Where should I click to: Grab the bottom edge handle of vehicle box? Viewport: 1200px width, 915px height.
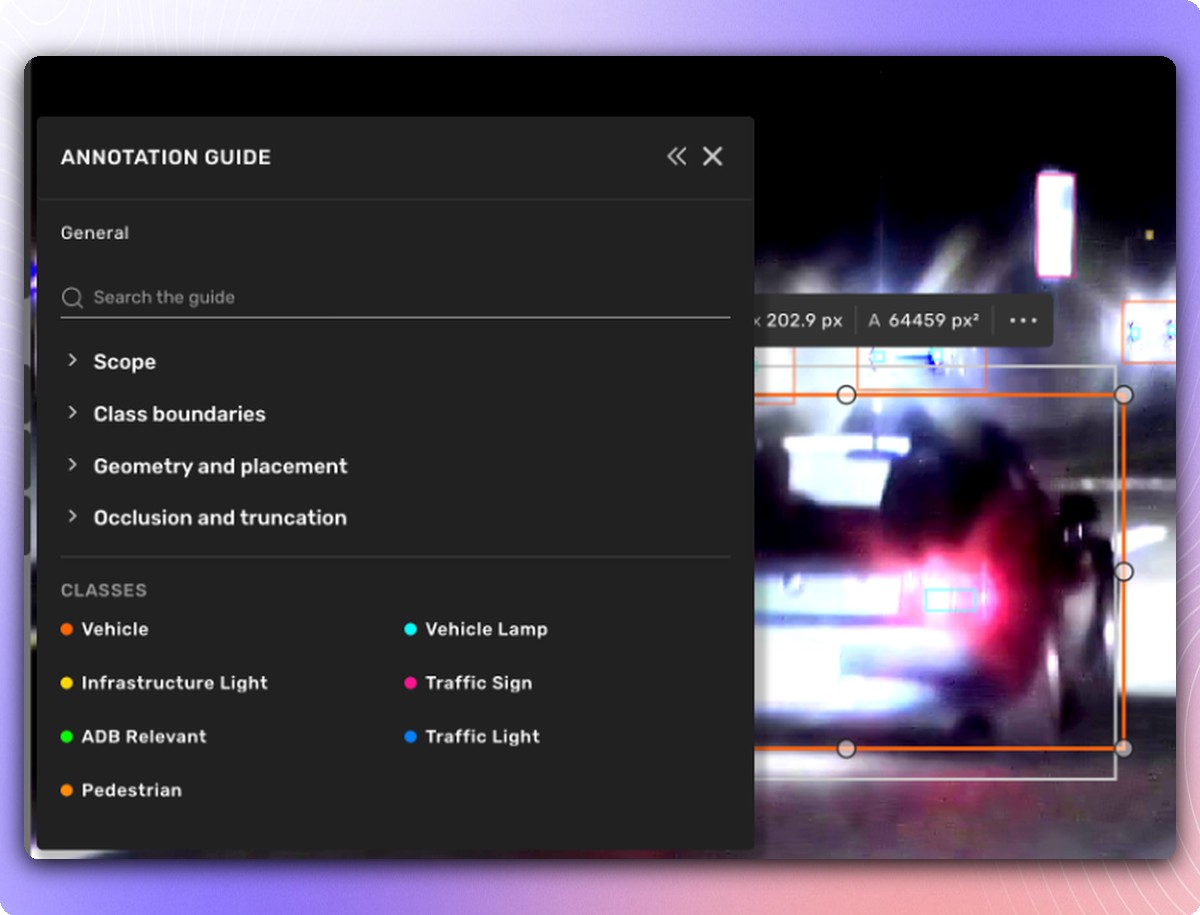tap(846, 748)
